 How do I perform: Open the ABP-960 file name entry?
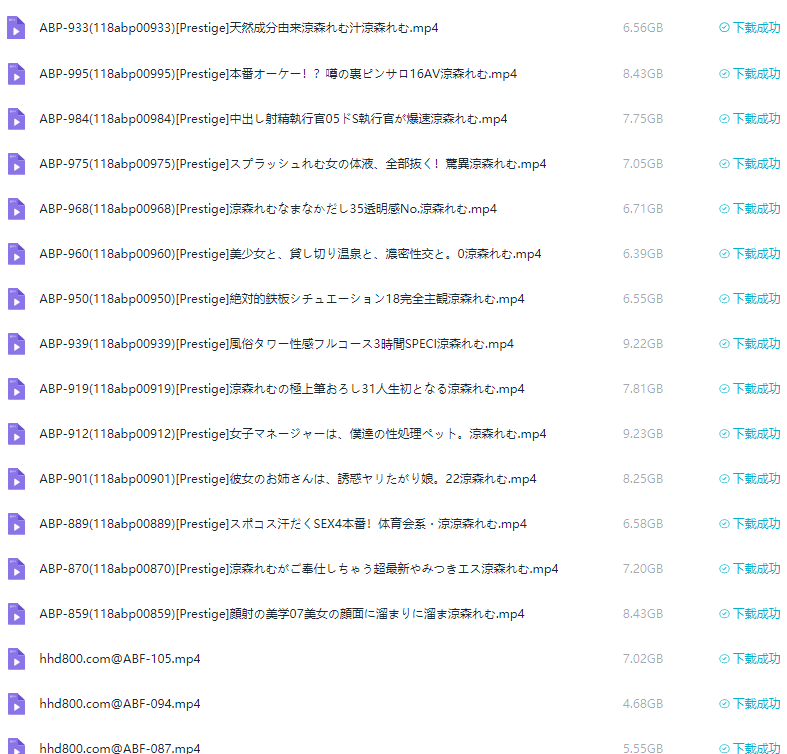290,254
